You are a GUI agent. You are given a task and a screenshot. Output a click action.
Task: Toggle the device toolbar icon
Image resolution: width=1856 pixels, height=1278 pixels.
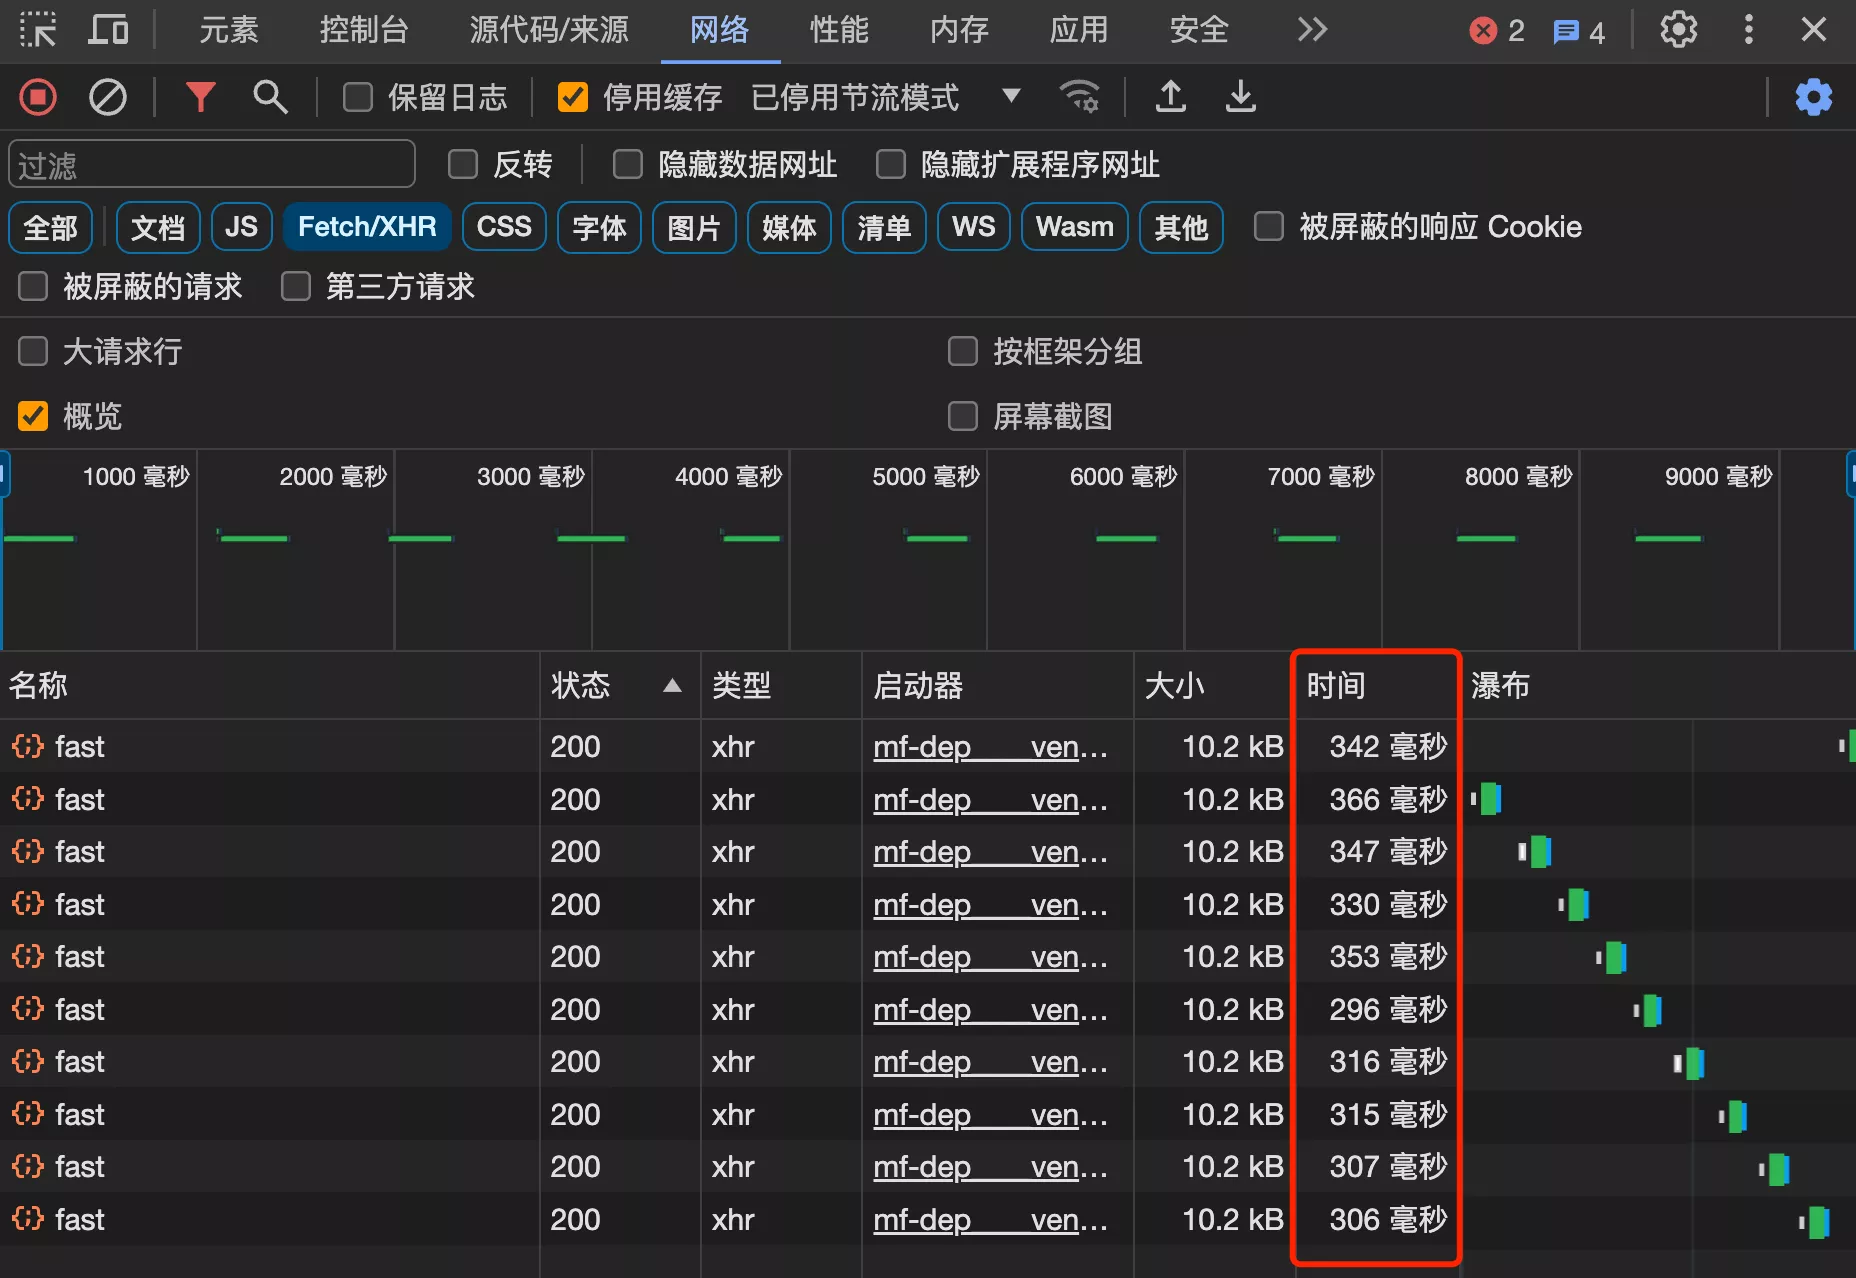(x=108, y=30)
